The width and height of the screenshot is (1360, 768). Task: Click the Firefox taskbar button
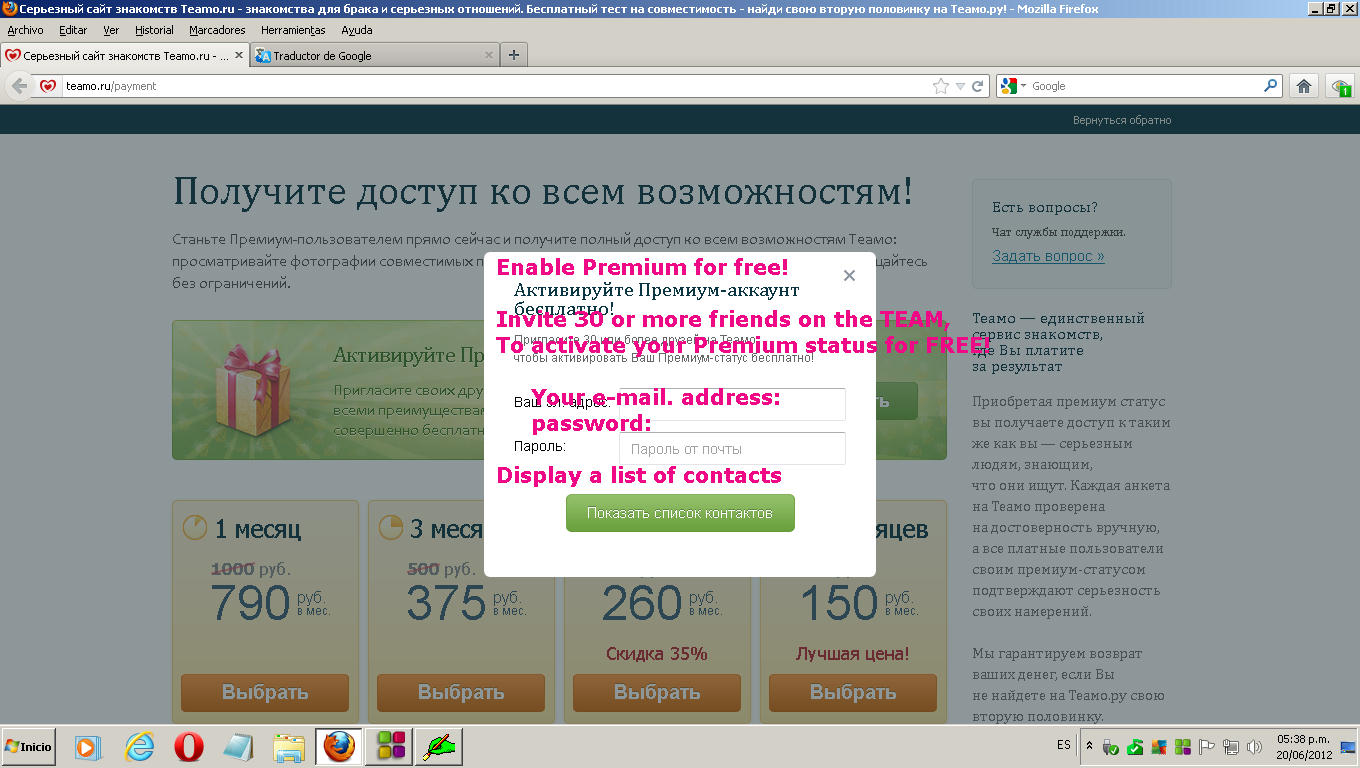pos(339,747)
